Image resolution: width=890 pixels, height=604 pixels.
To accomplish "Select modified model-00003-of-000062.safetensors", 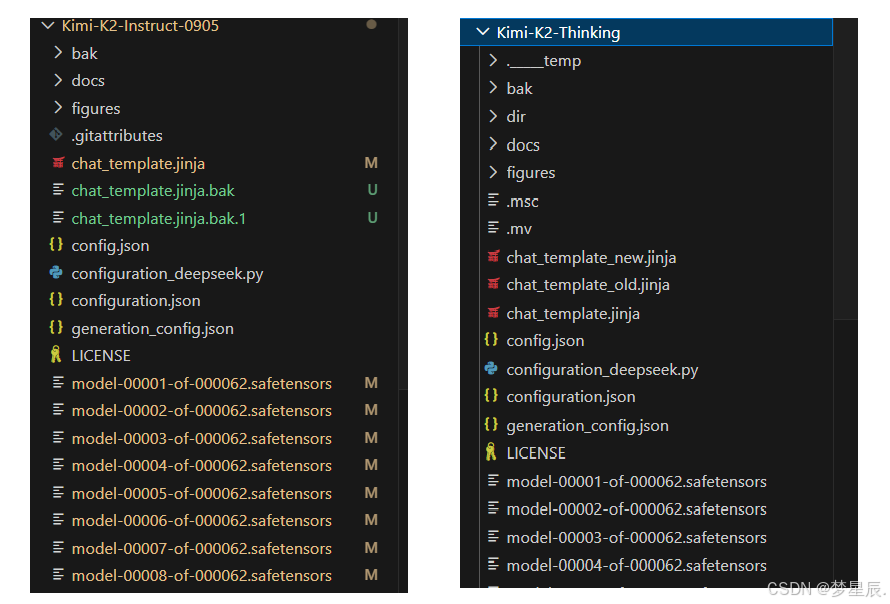I will tap(201, 438).
